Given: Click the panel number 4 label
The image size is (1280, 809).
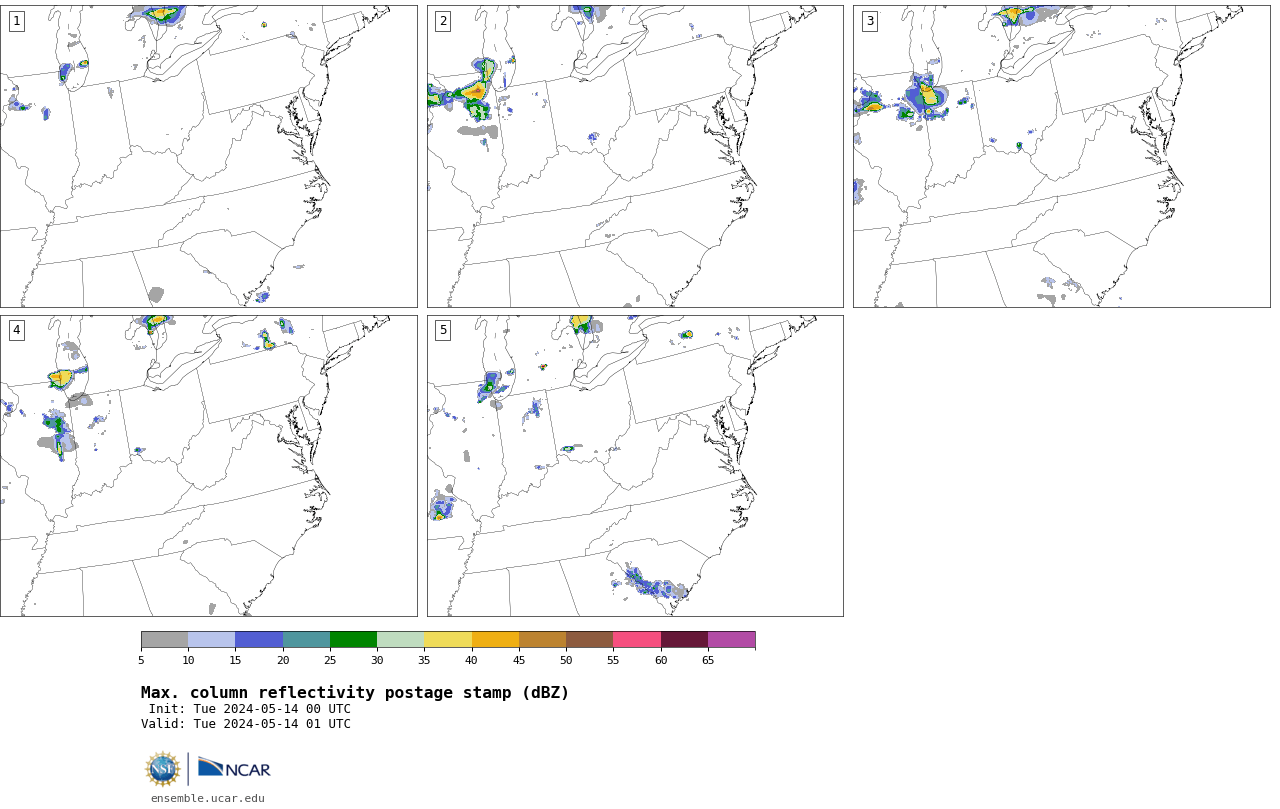Looking at the screenshot, I should point(16,330).
